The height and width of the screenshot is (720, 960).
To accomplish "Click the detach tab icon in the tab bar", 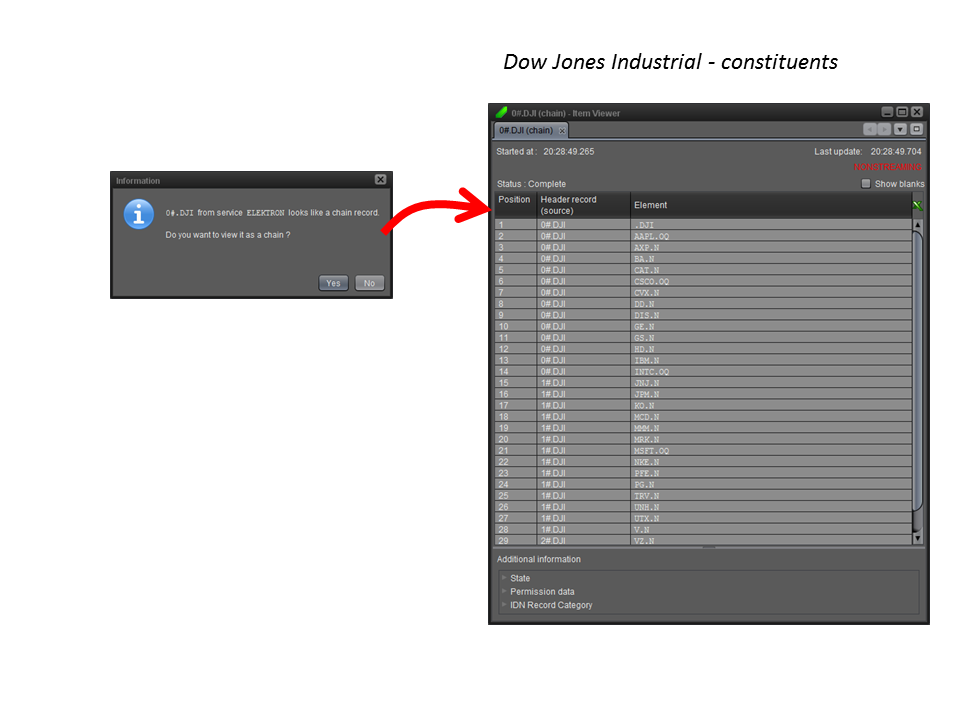I will (917, 129).
